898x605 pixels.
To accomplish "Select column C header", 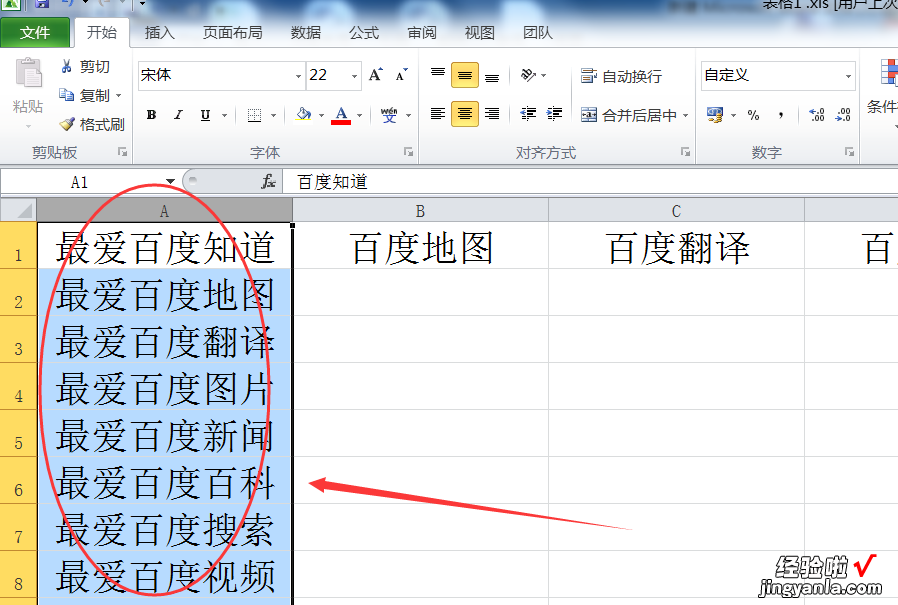I will point(676,211).
